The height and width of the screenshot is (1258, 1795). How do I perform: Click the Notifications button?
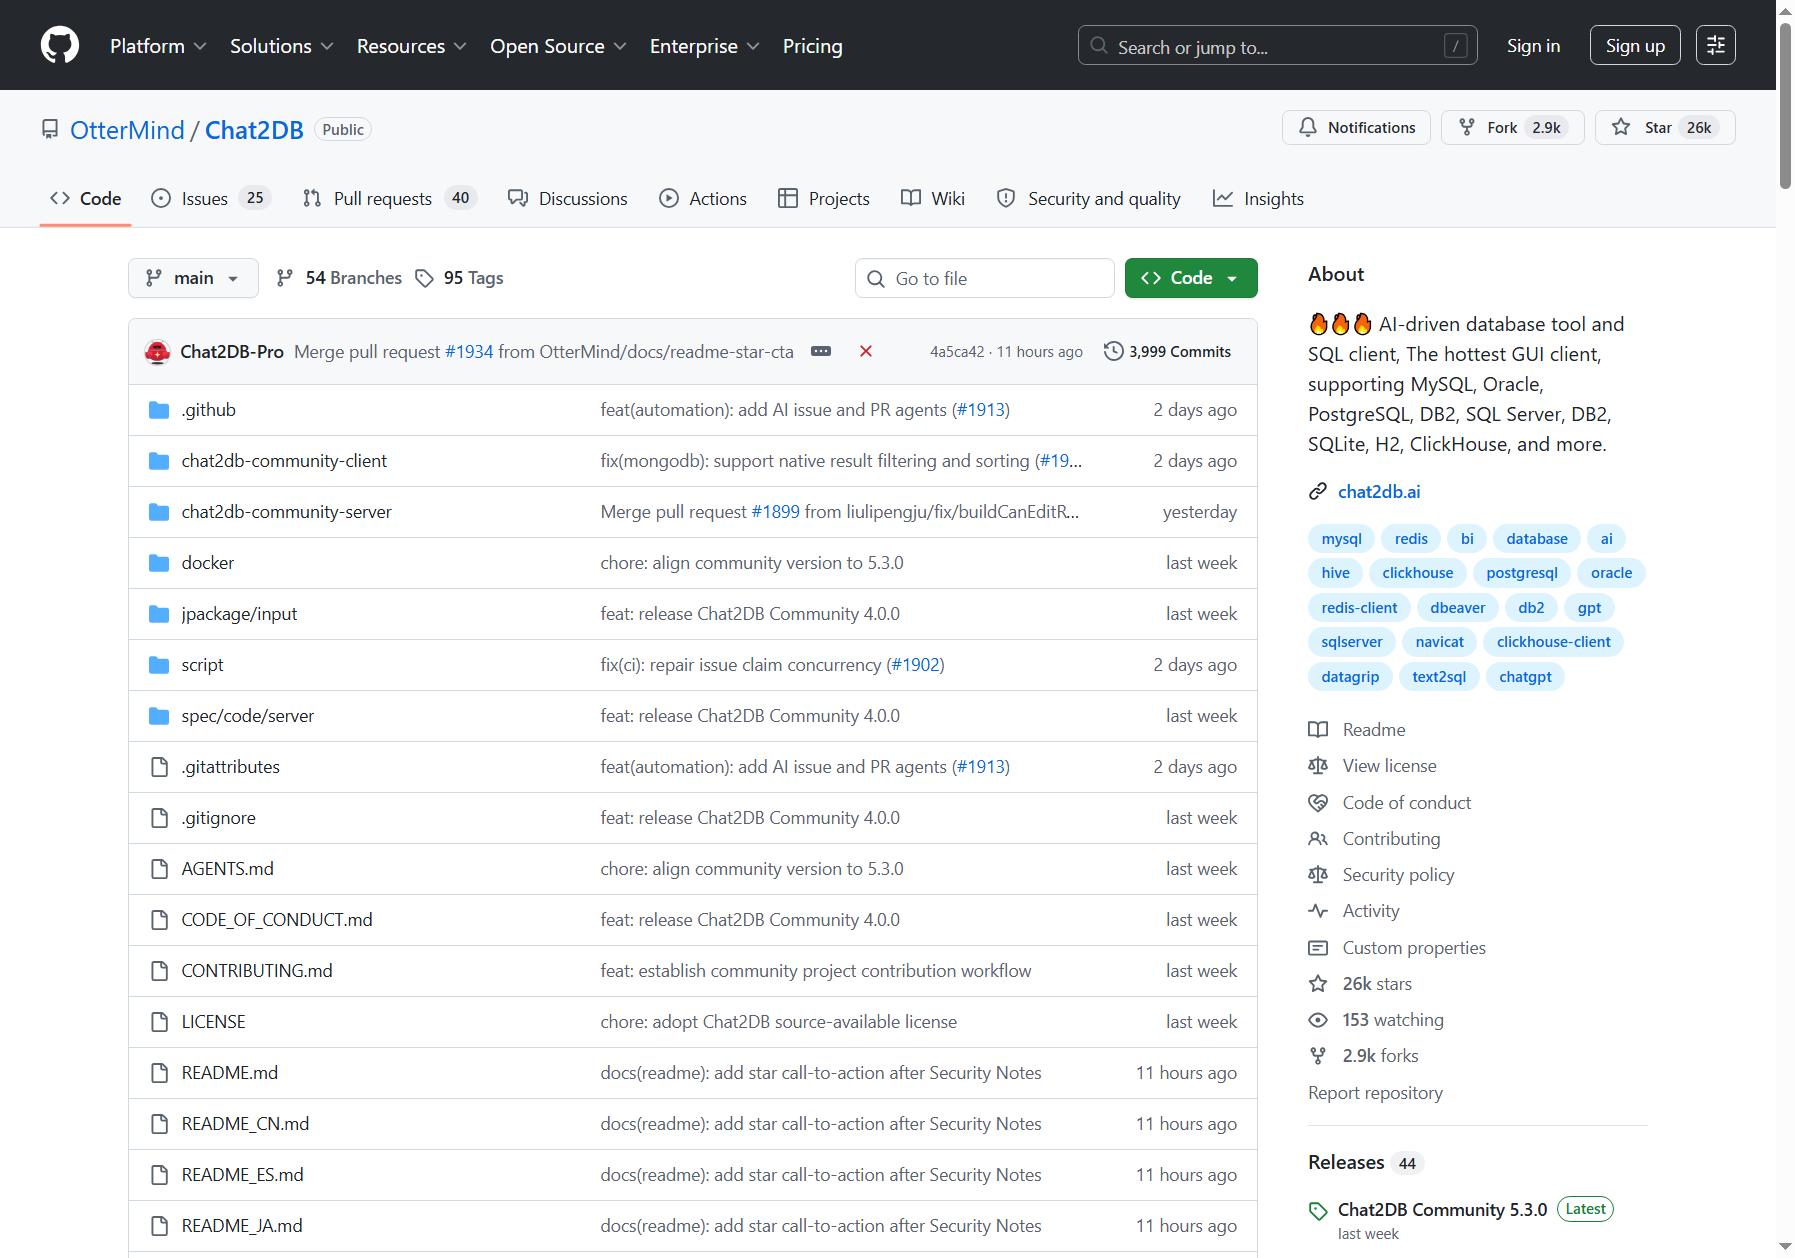1356,128
